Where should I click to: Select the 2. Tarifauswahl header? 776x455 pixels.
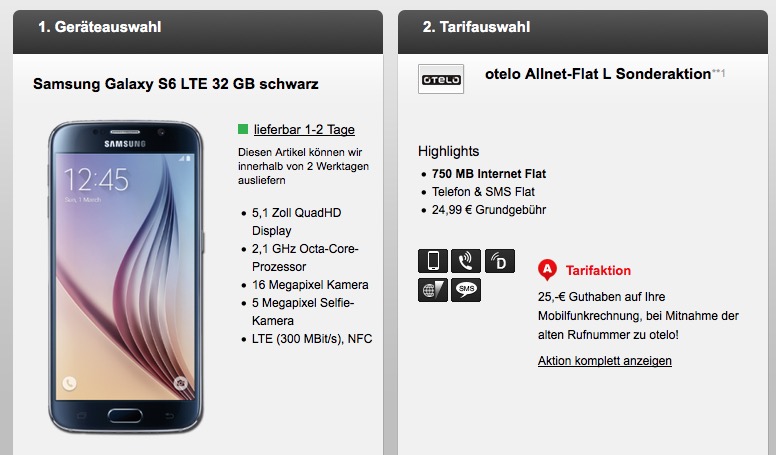583,32
